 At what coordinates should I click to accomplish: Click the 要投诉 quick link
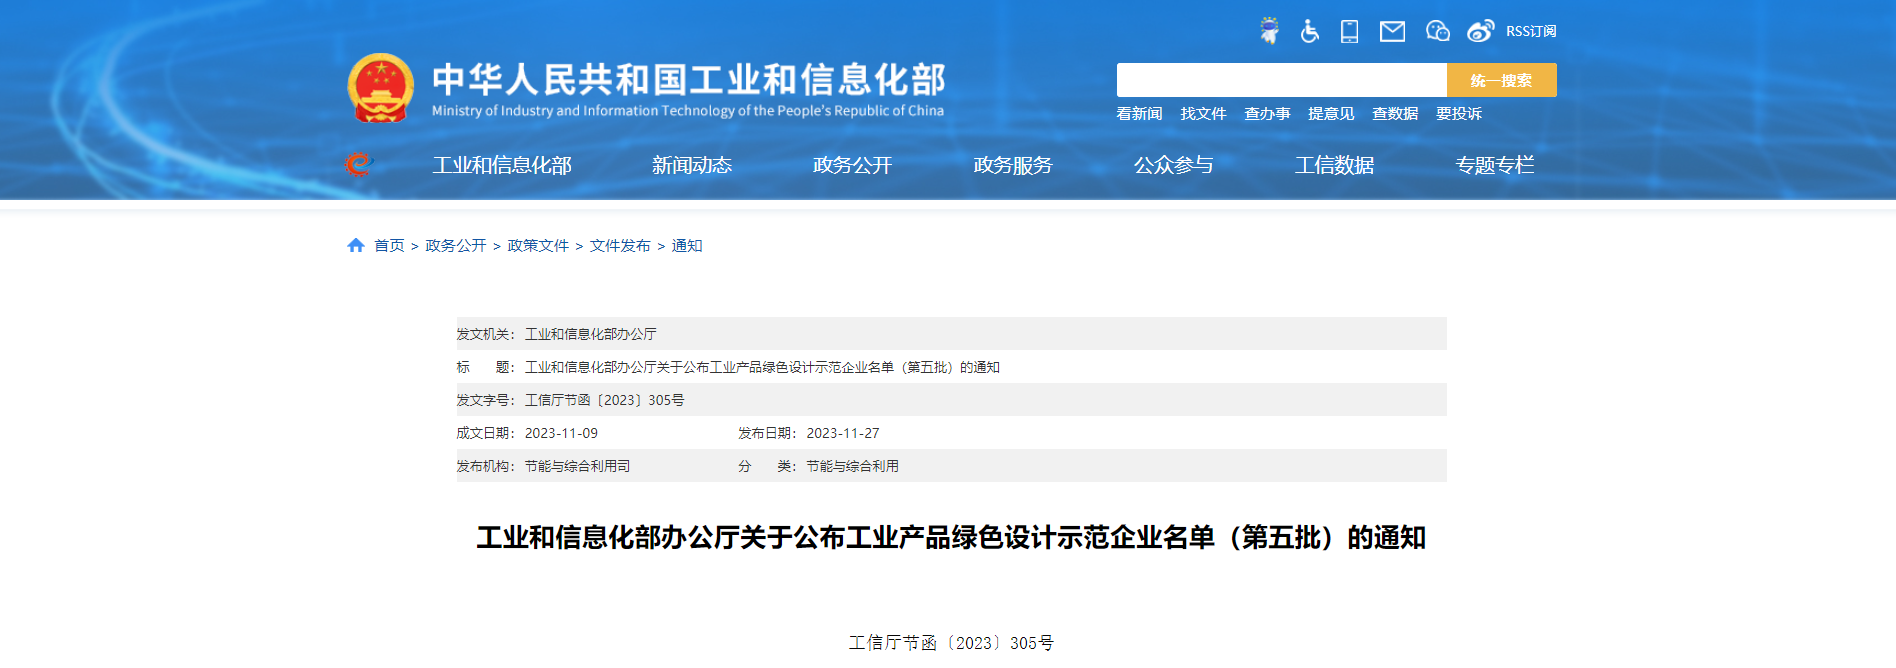tap(1459, 114)
